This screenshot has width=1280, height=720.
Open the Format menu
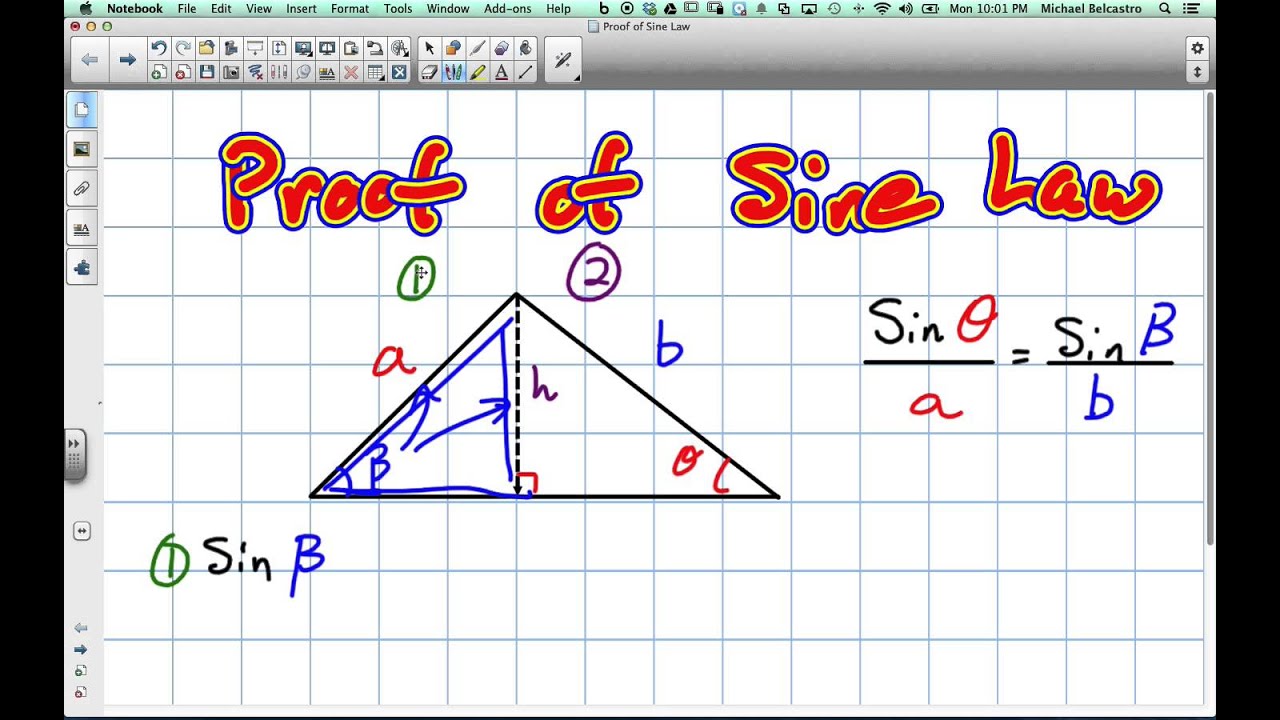point(350,9)
